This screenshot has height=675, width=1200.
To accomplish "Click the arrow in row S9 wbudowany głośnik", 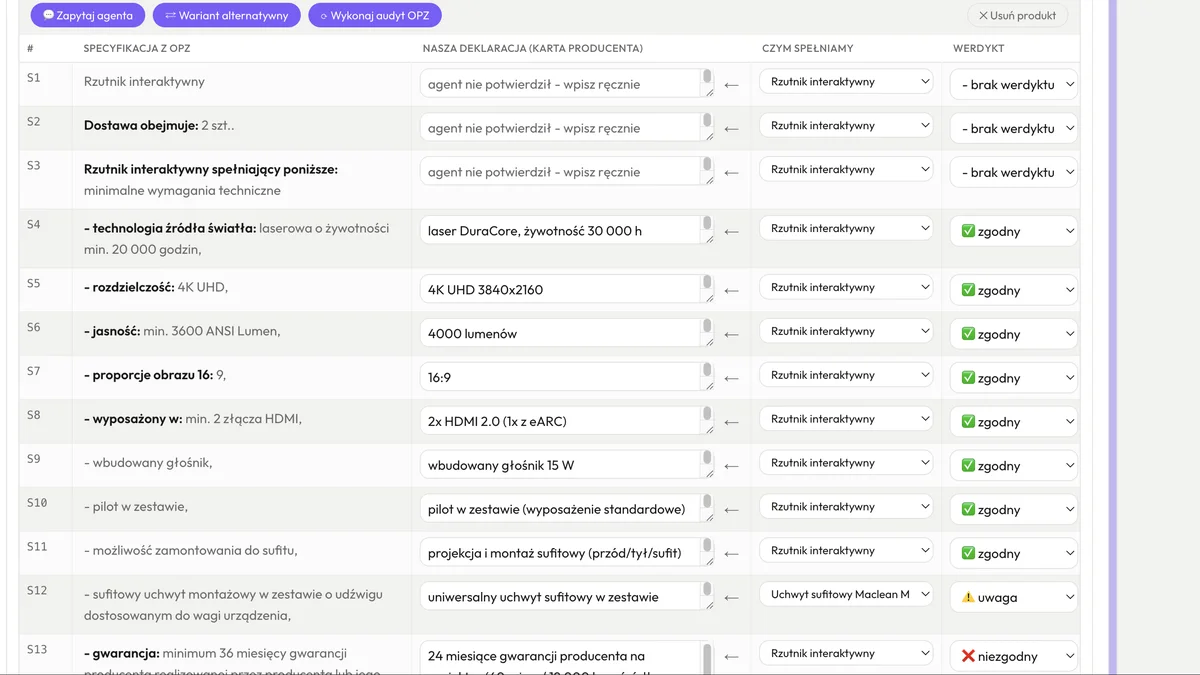I will pyautogui.click(x=731, y=467).
